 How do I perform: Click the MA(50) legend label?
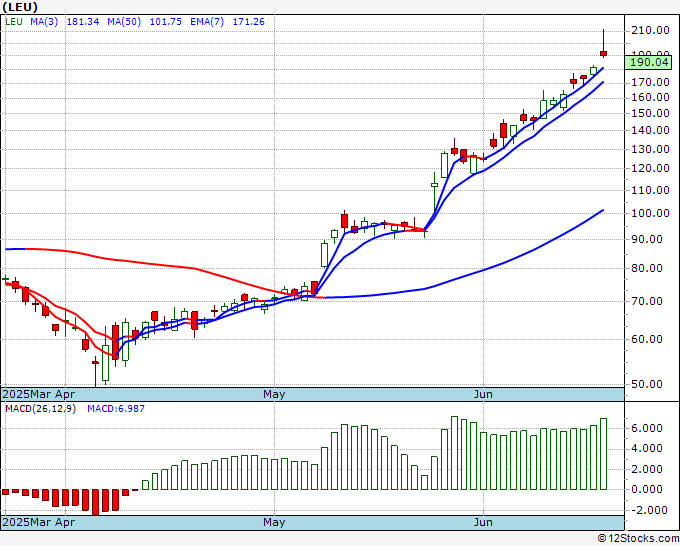click(x=124, y=22)
